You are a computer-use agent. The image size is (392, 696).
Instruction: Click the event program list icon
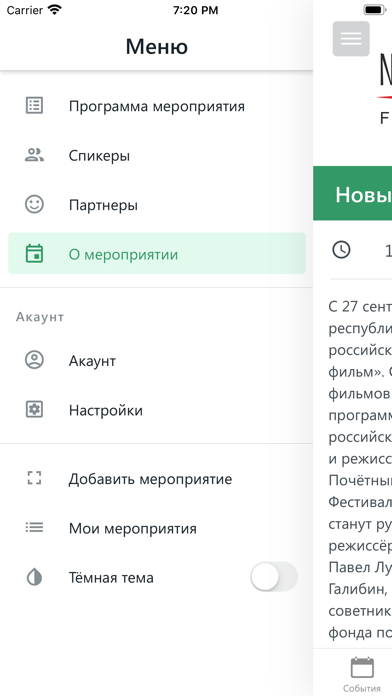point(34,106)
